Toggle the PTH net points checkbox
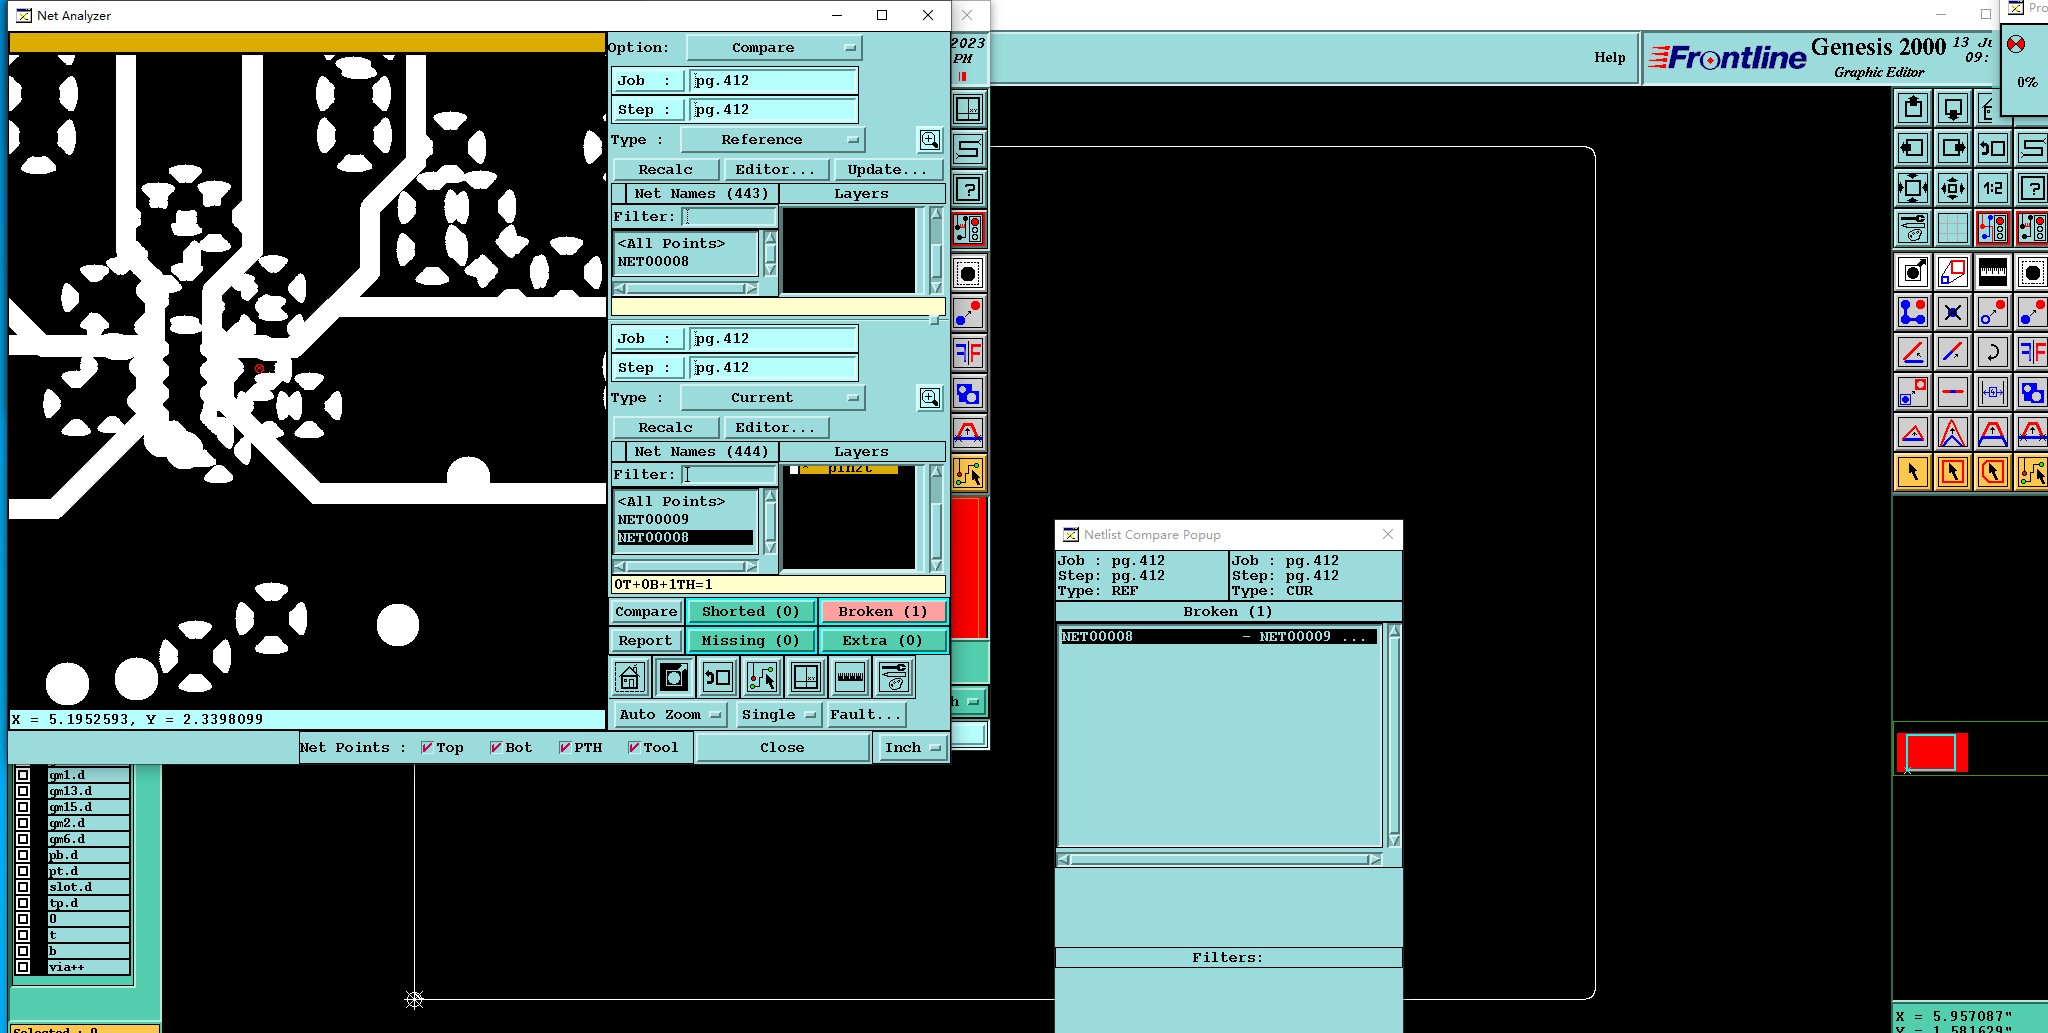Image resolution: width=2048 pixels, height=1033 pixels. coord(565,747)
